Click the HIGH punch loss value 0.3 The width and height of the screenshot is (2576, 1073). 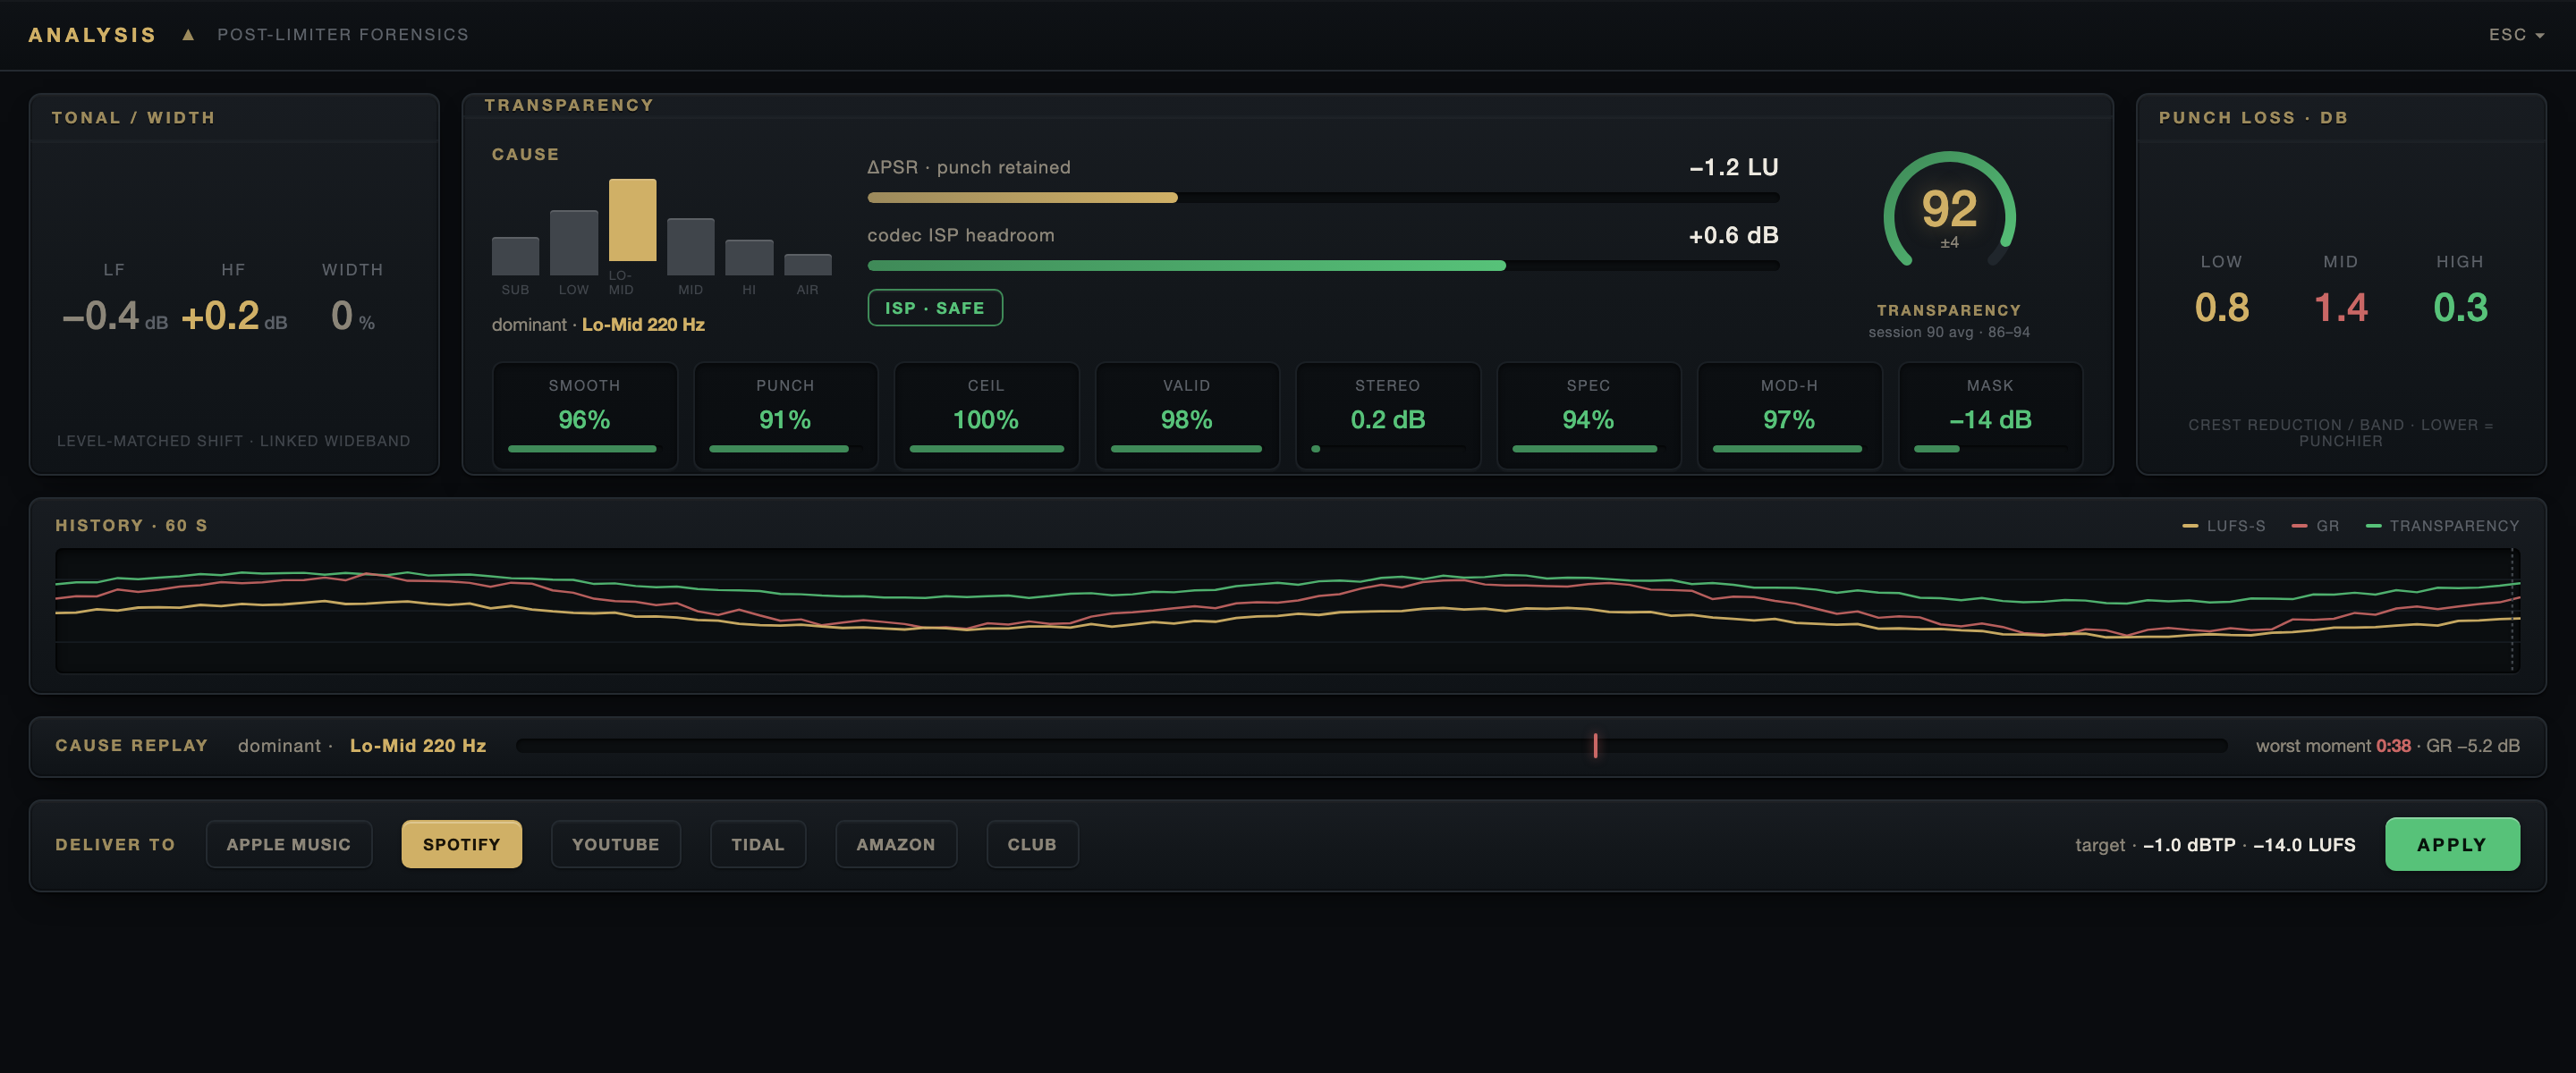[2460, 307]
